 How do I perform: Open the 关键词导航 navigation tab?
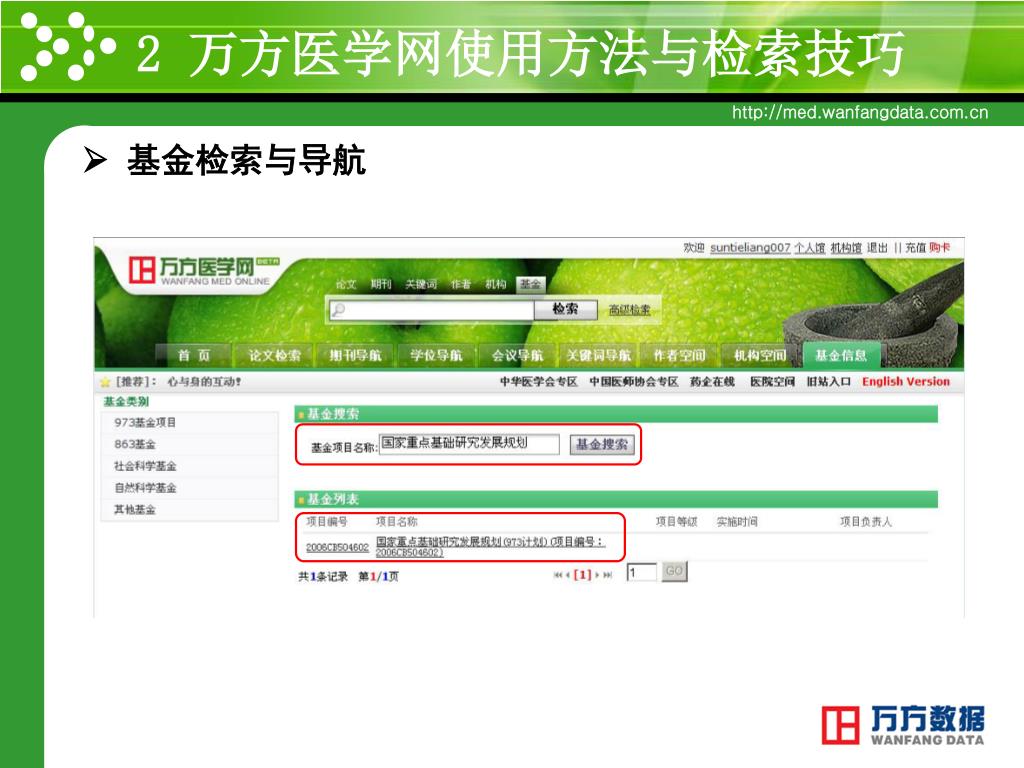coord(598,355)
